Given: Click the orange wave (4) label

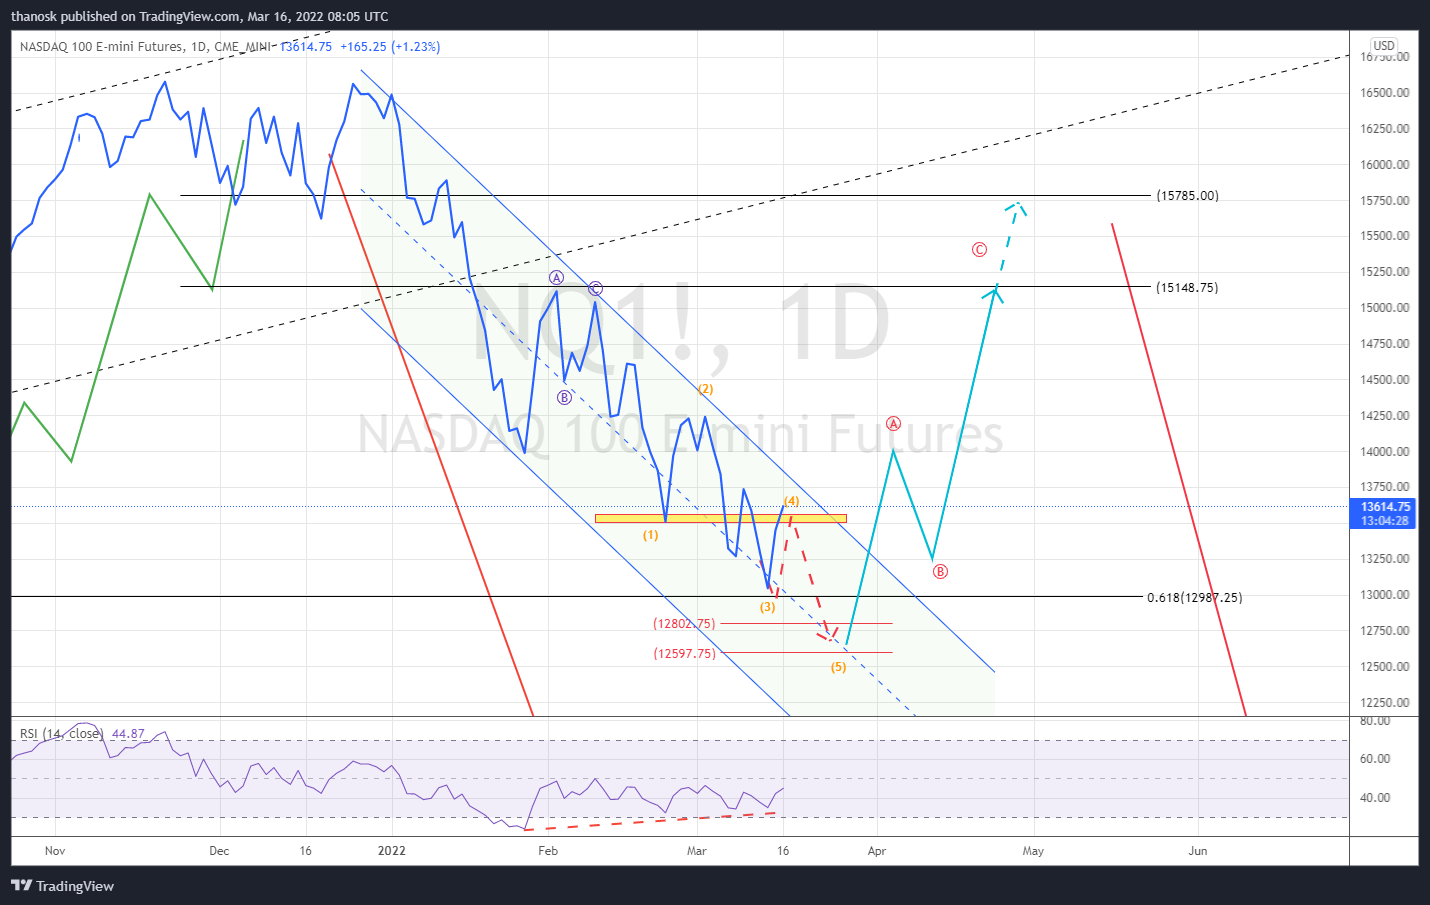Looking at the screenshot, I should (x=791, y=501).
